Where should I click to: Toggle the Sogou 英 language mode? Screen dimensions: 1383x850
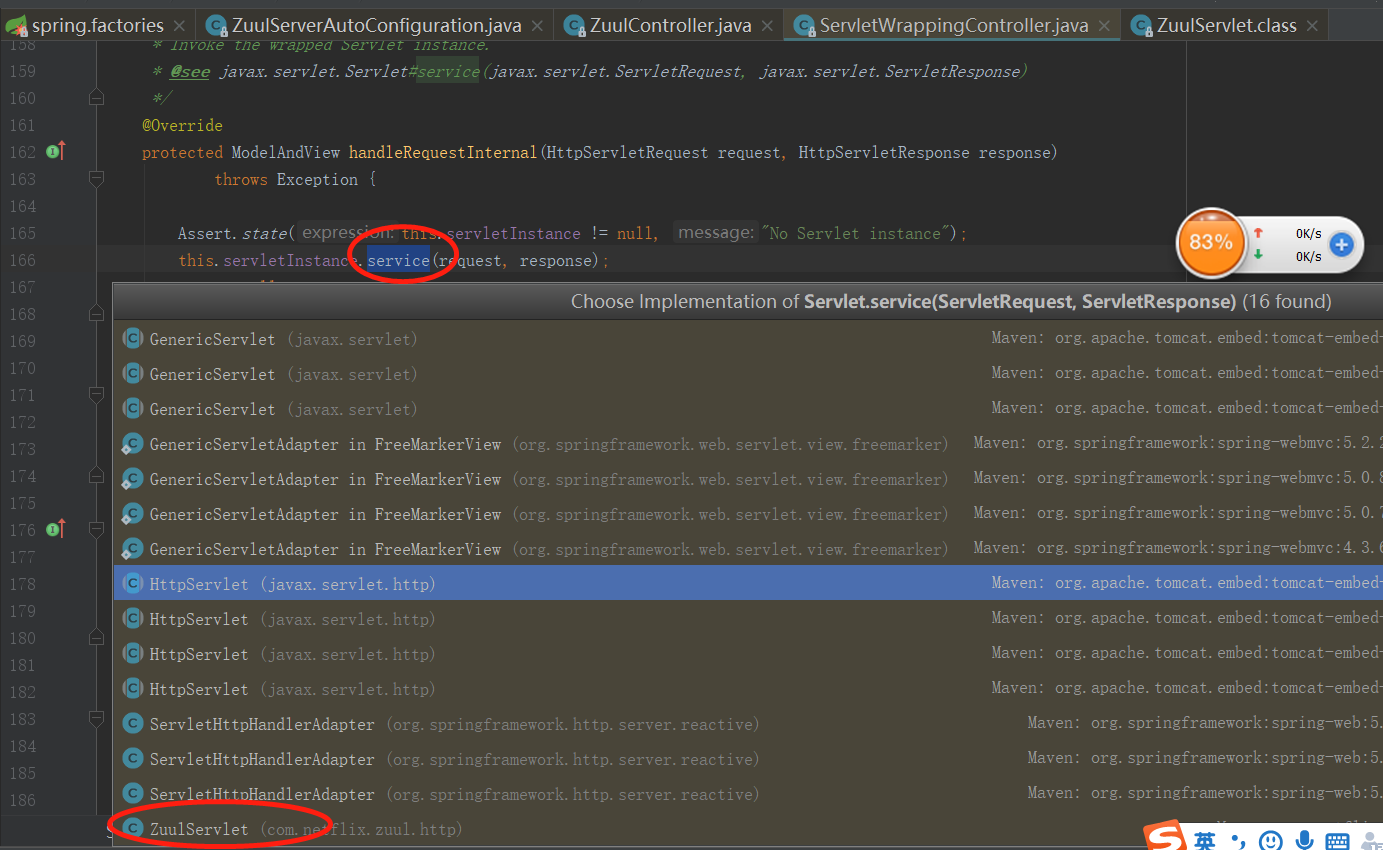tap(1205, 841)
